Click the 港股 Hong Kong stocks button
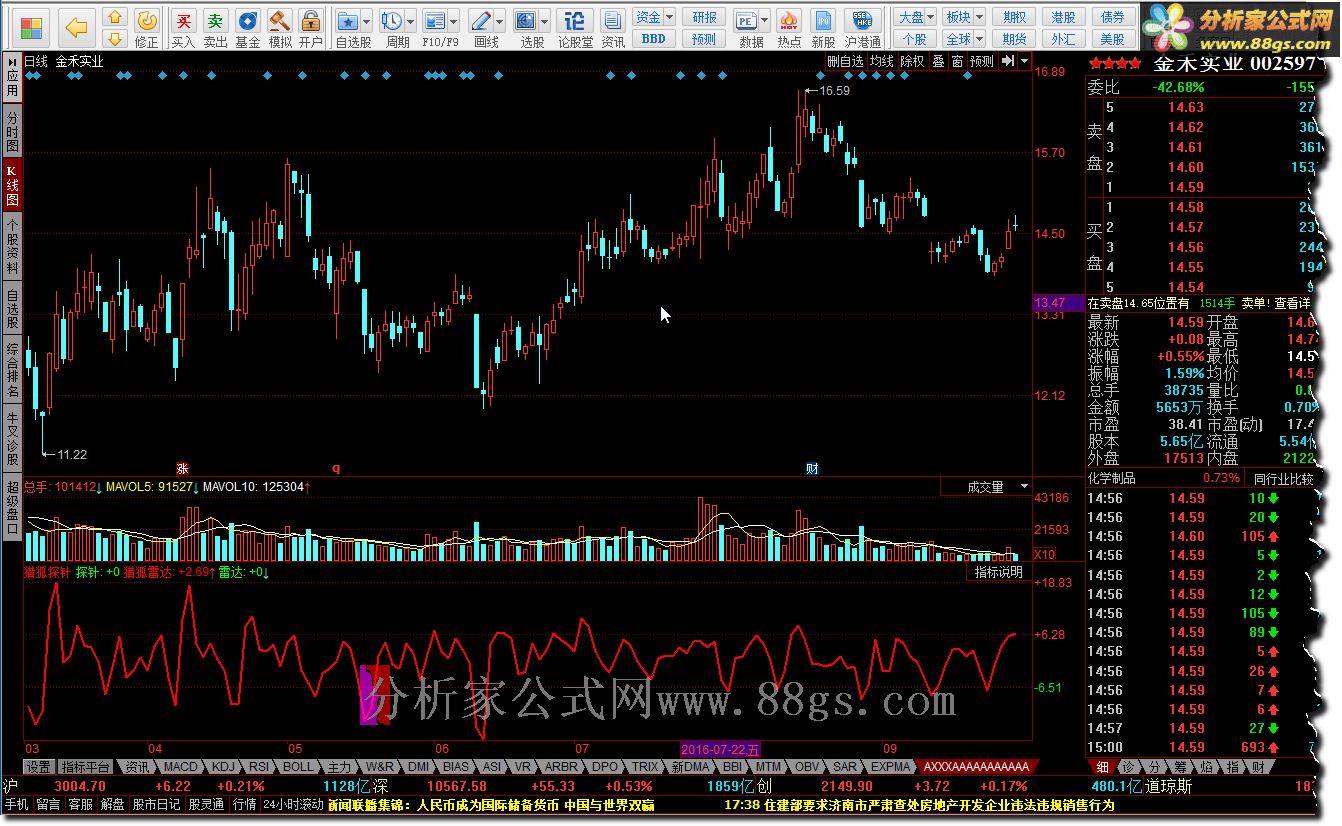1342x826 pixels. click(1063, 17)
